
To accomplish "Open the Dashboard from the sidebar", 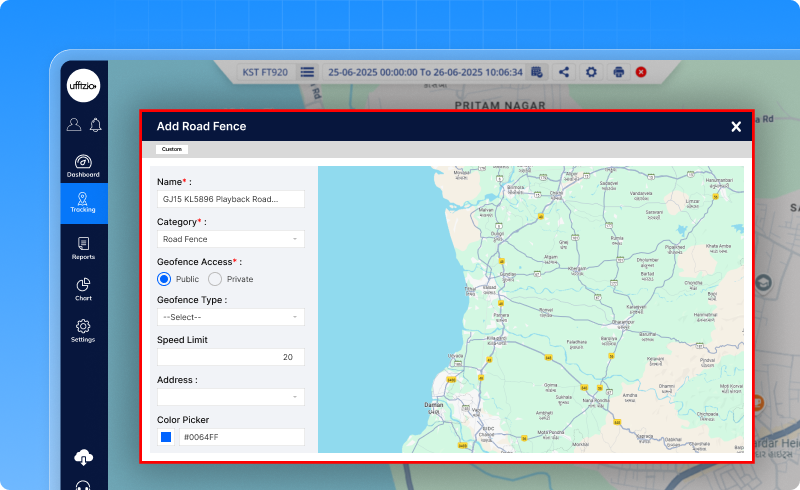I will click(x=83, y=165).
